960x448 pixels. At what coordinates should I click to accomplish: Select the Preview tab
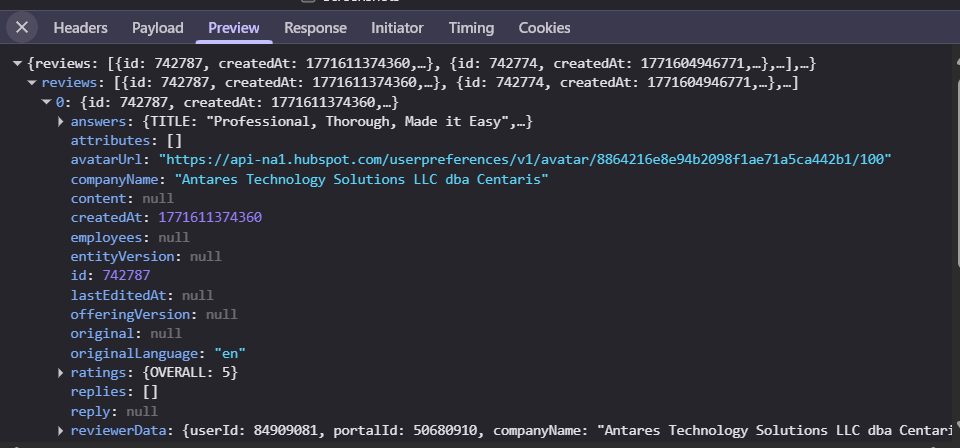coord(233,28)
